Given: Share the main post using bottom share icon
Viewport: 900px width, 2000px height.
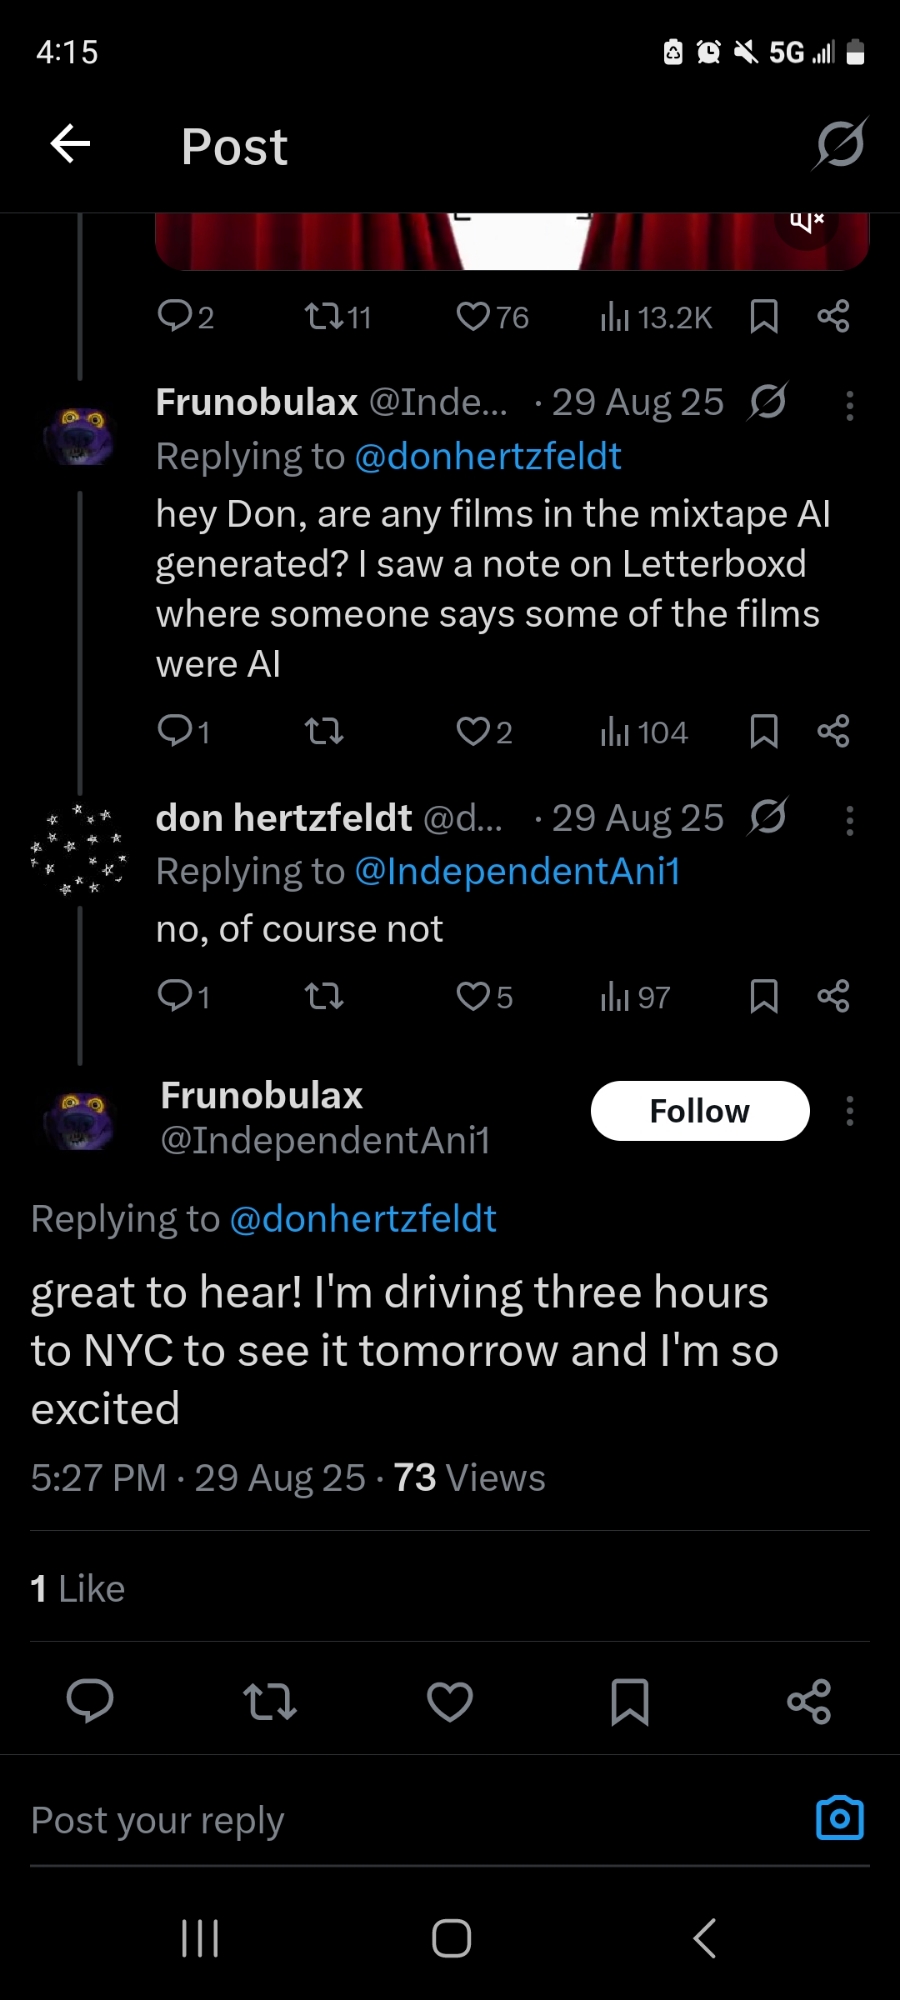Looking at the screenshot, I should [x=809, y=1701].
